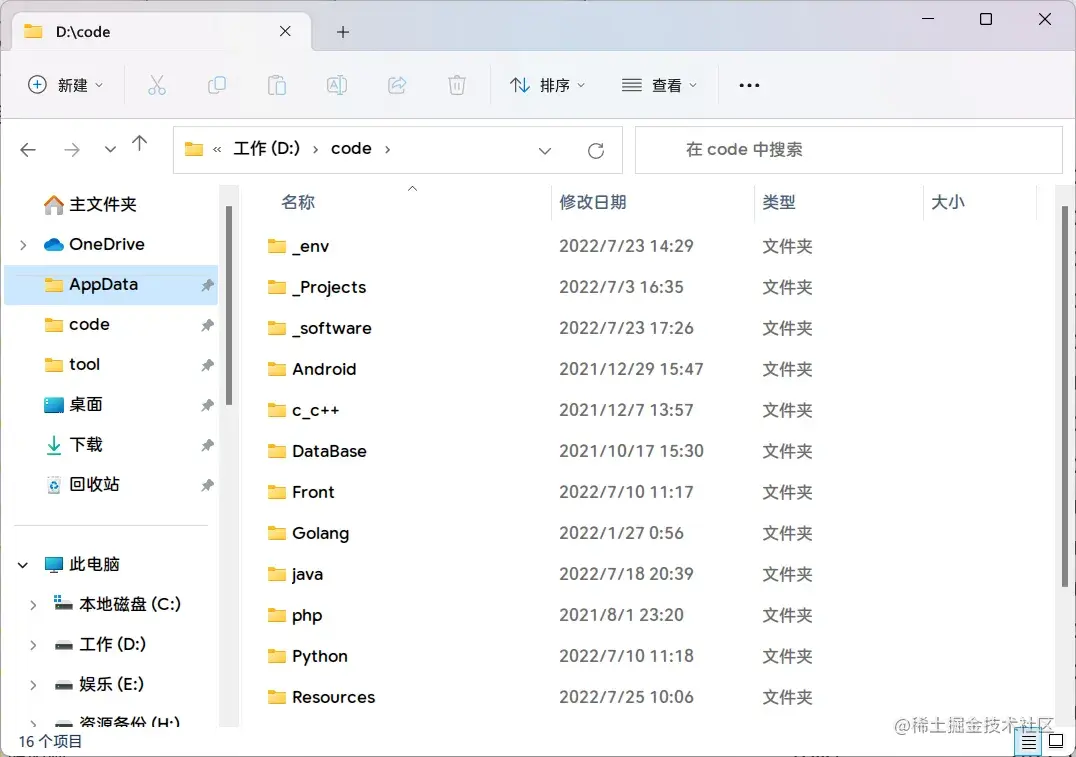The image size is (1076, 757).
Task: Sort by Date modified (修改日期) header
Action: [x=593, y=202]
